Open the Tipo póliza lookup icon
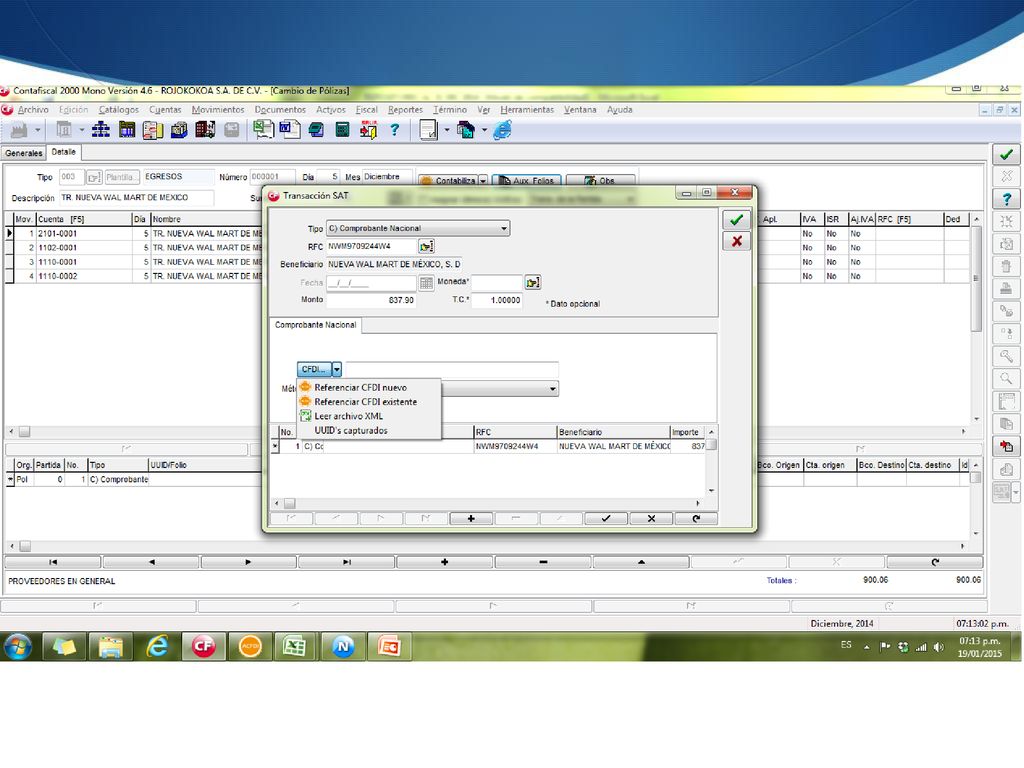Screen dimensions: 1024x768 tap(94, 177)
